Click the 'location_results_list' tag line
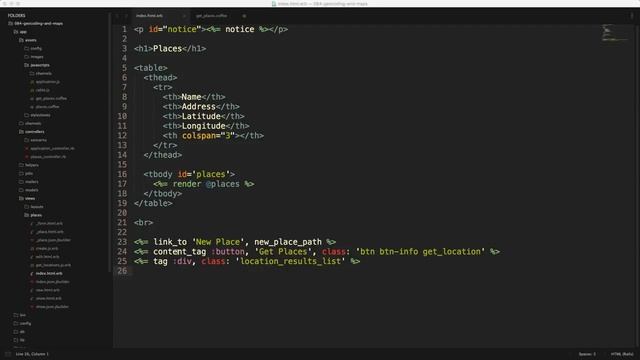The image size is (640, 360). [247, 261]
